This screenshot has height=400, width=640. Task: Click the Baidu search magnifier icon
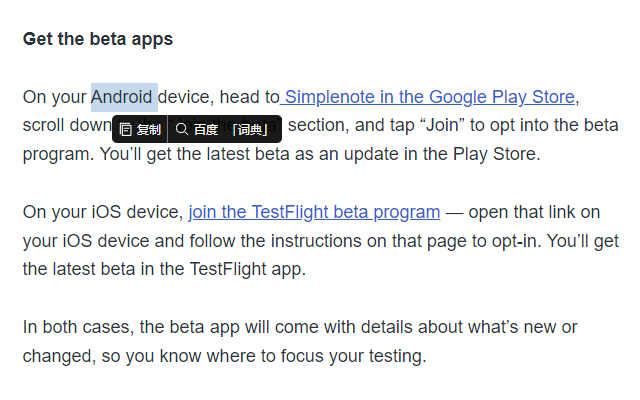click(181, 129)
